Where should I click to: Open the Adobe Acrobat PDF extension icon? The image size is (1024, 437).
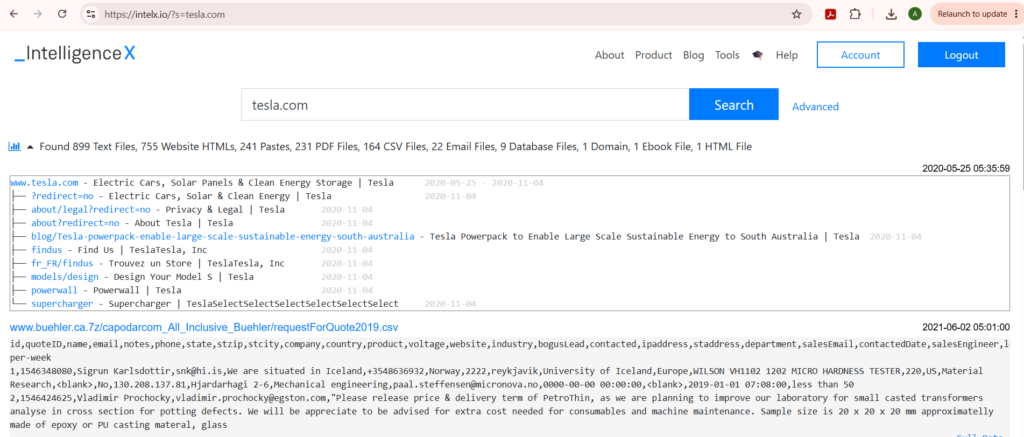(831, 14)
